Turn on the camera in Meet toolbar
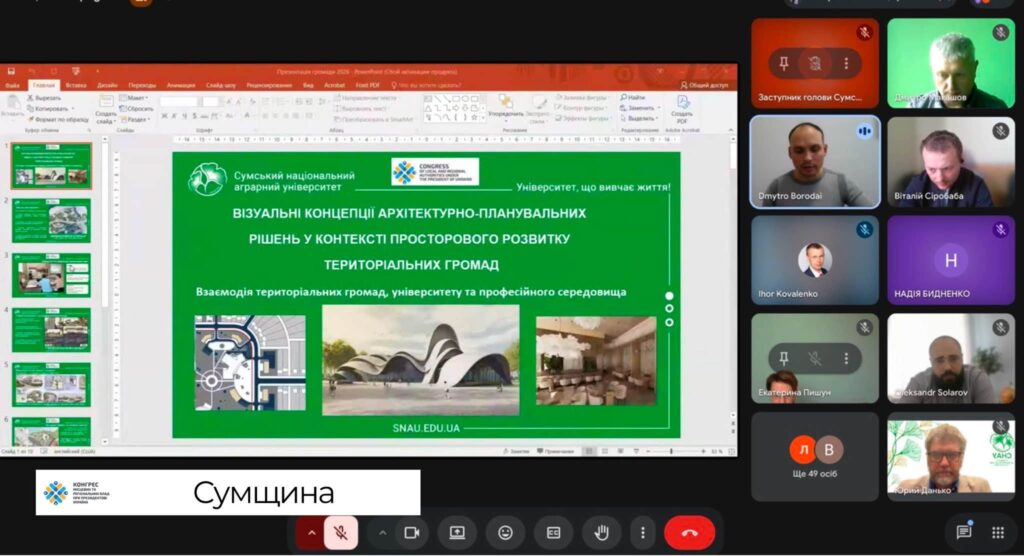The image size is (1024, 556). pyautogui.click(x=411, y=533)
